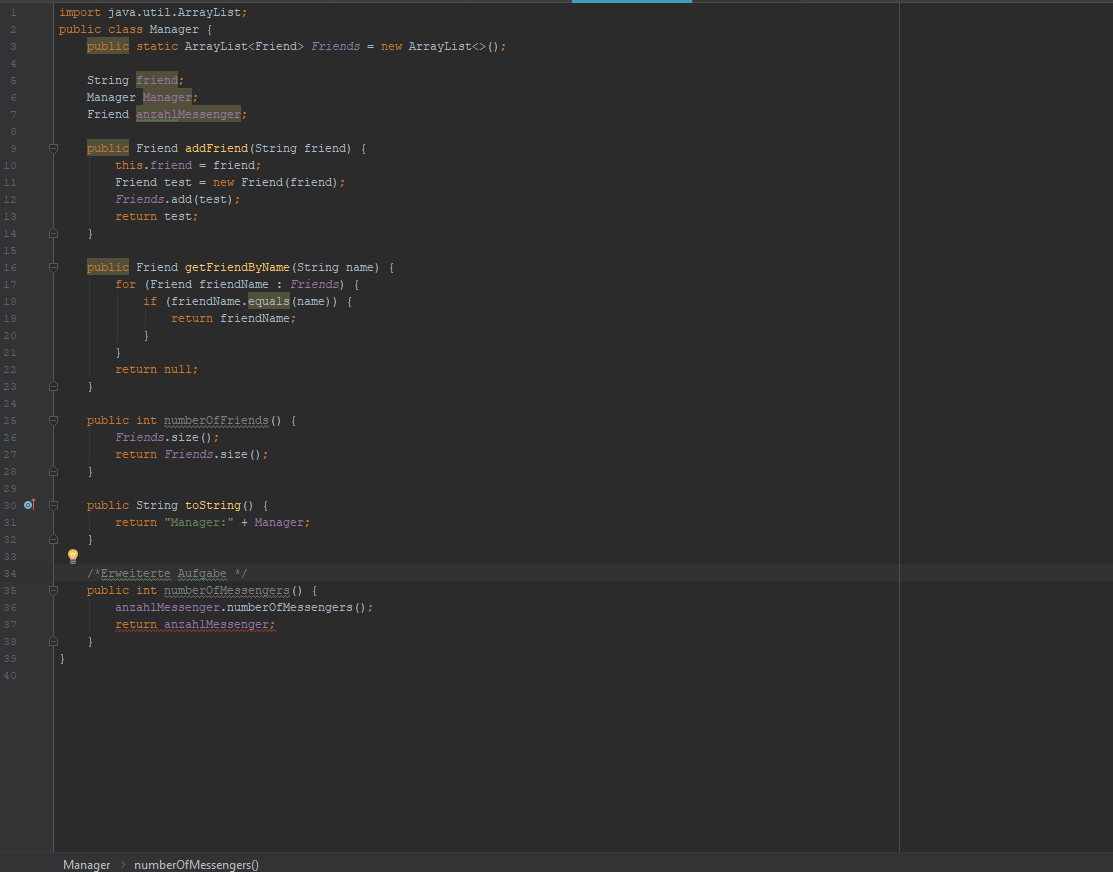The width and height of the screenshot is (1113, 872).
Task: Click the closing fold marker on line 14
Action: [x=54, y=233]
